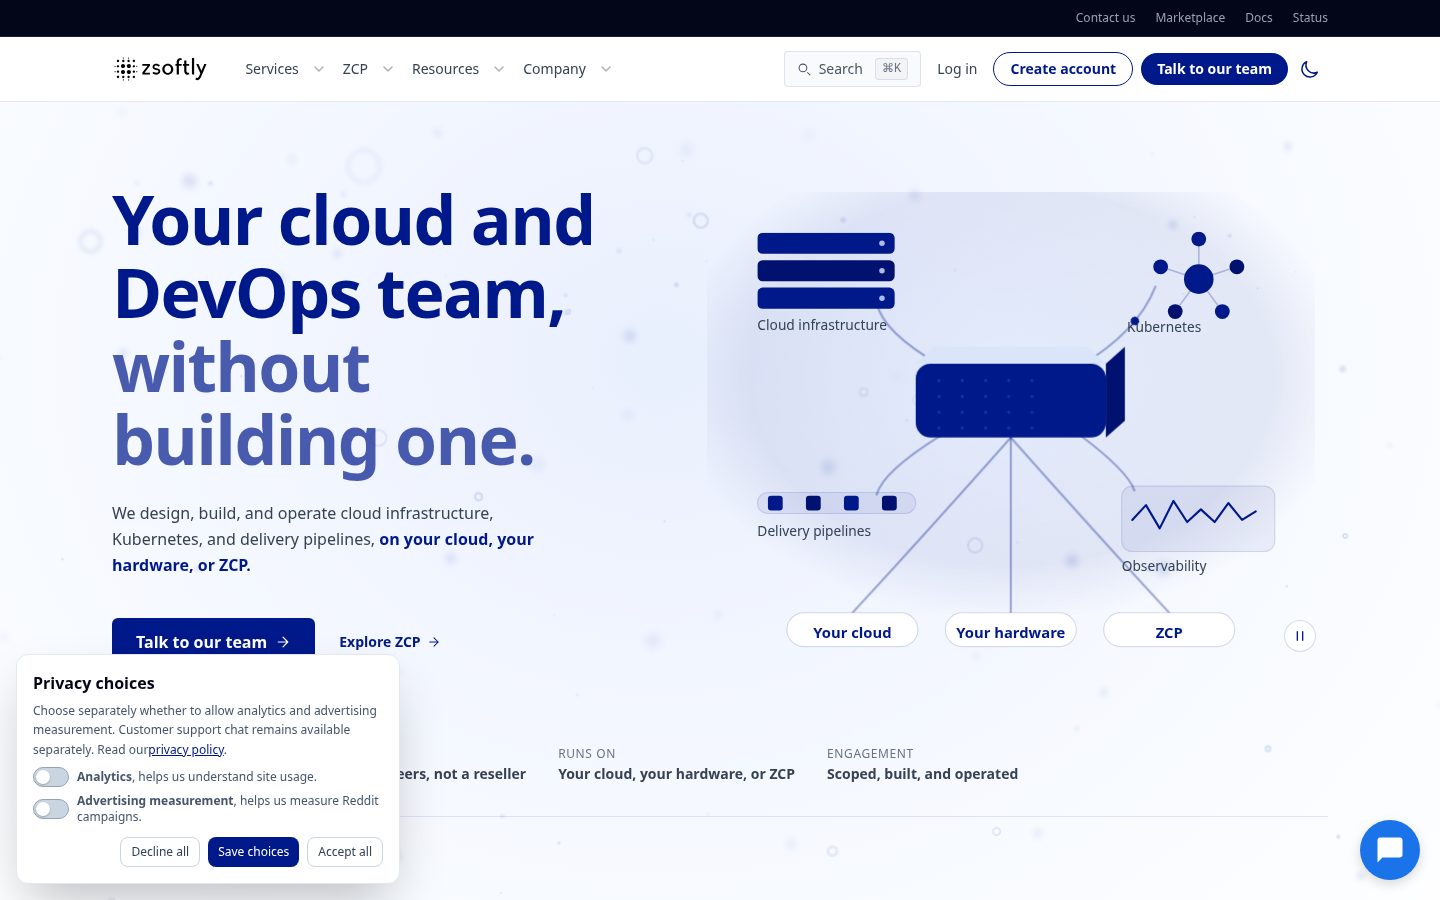Viewport: 1440px width, 900px height.
Task: Follow the Explore ZCP link
Action: [x=389, y=642]
